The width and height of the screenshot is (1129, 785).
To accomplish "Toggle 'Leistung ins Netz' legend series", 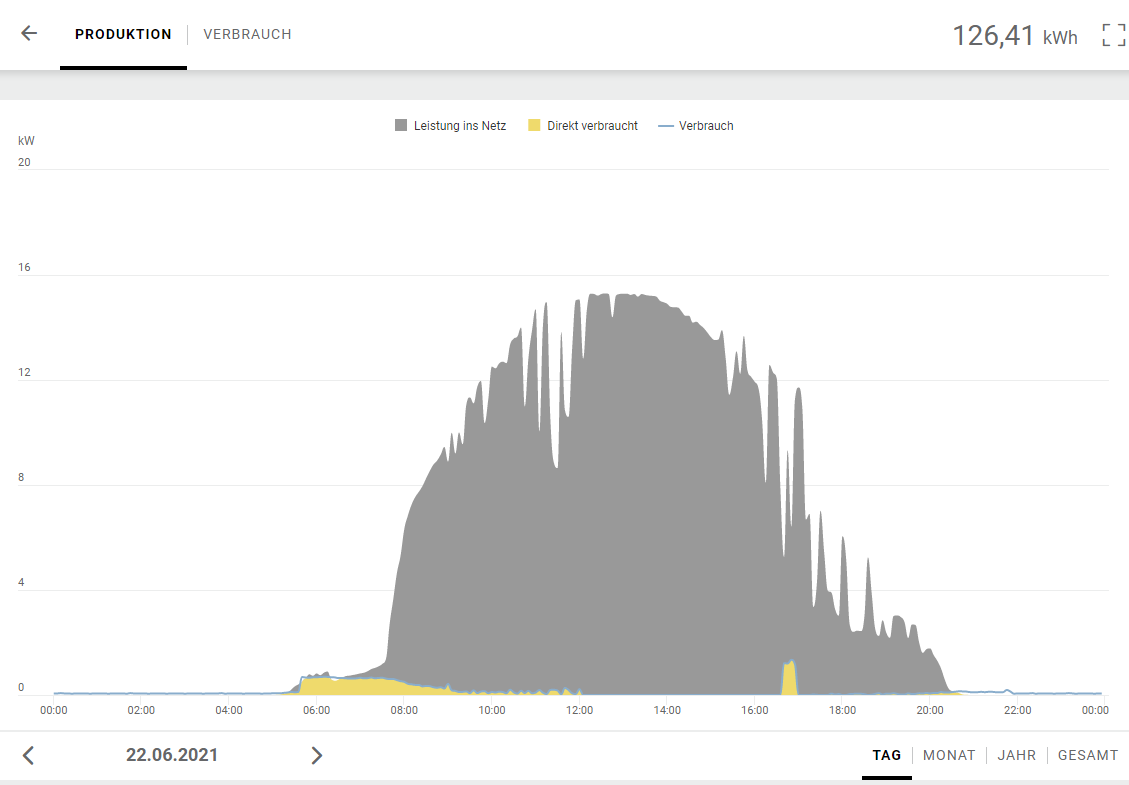I will [451, 125].
